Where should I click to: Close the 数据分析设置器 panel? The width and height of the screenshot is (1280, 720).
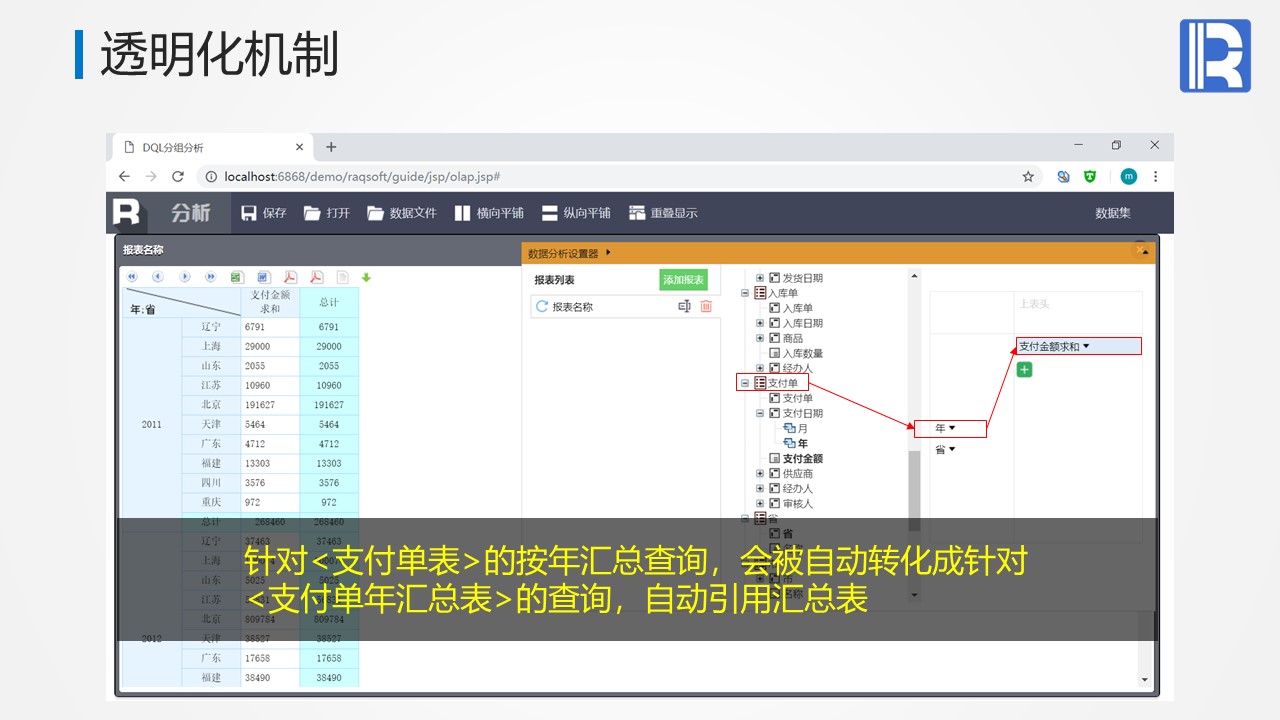[x=1139, y=249]
